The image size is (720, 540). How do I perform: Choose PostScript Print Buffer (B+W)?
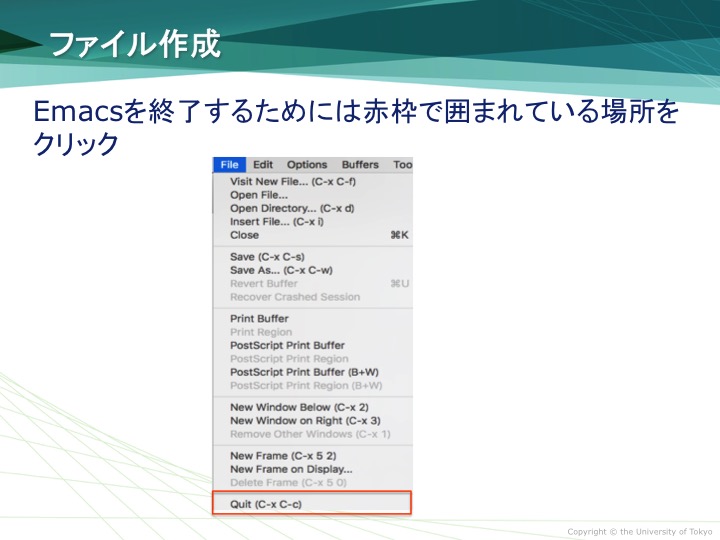(x=313, y=372)
